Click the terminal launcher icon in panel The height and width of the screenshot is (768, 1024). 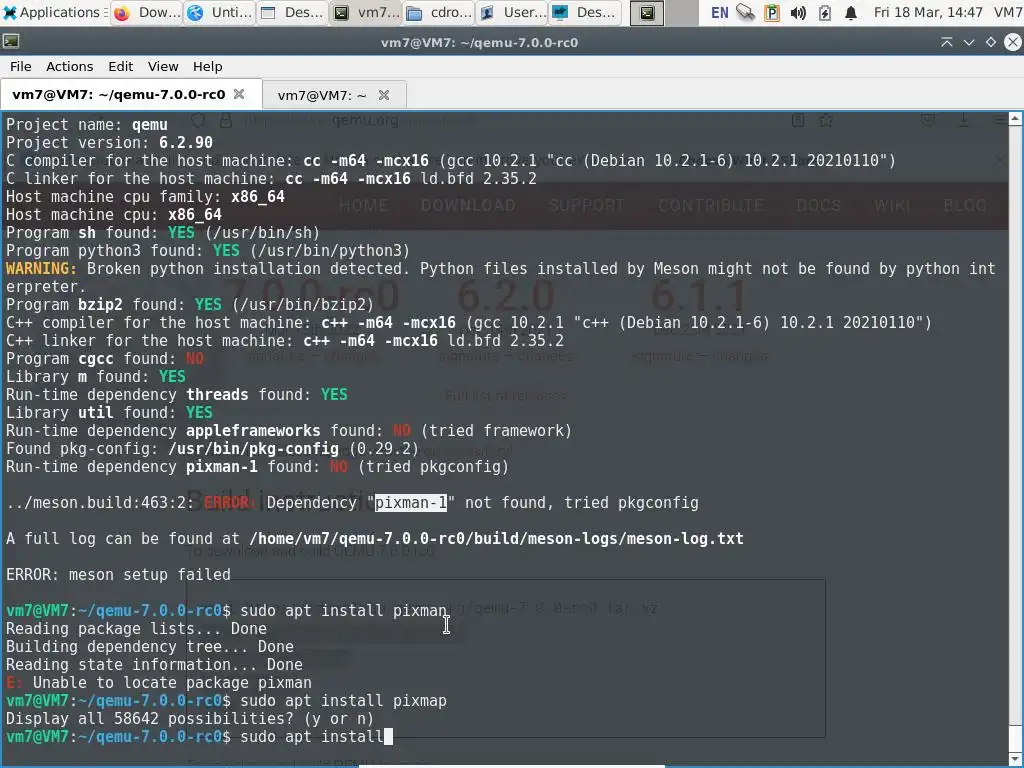[x=647, y=12]
